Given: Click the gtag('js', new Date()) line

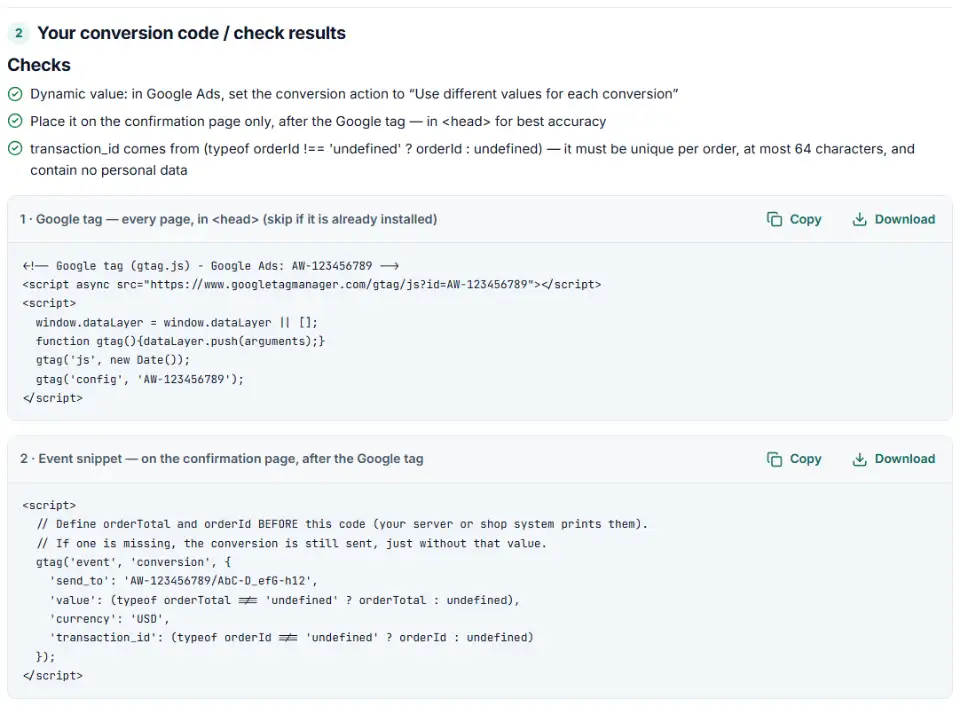Looking at the screenshot, I should (113, 360).
